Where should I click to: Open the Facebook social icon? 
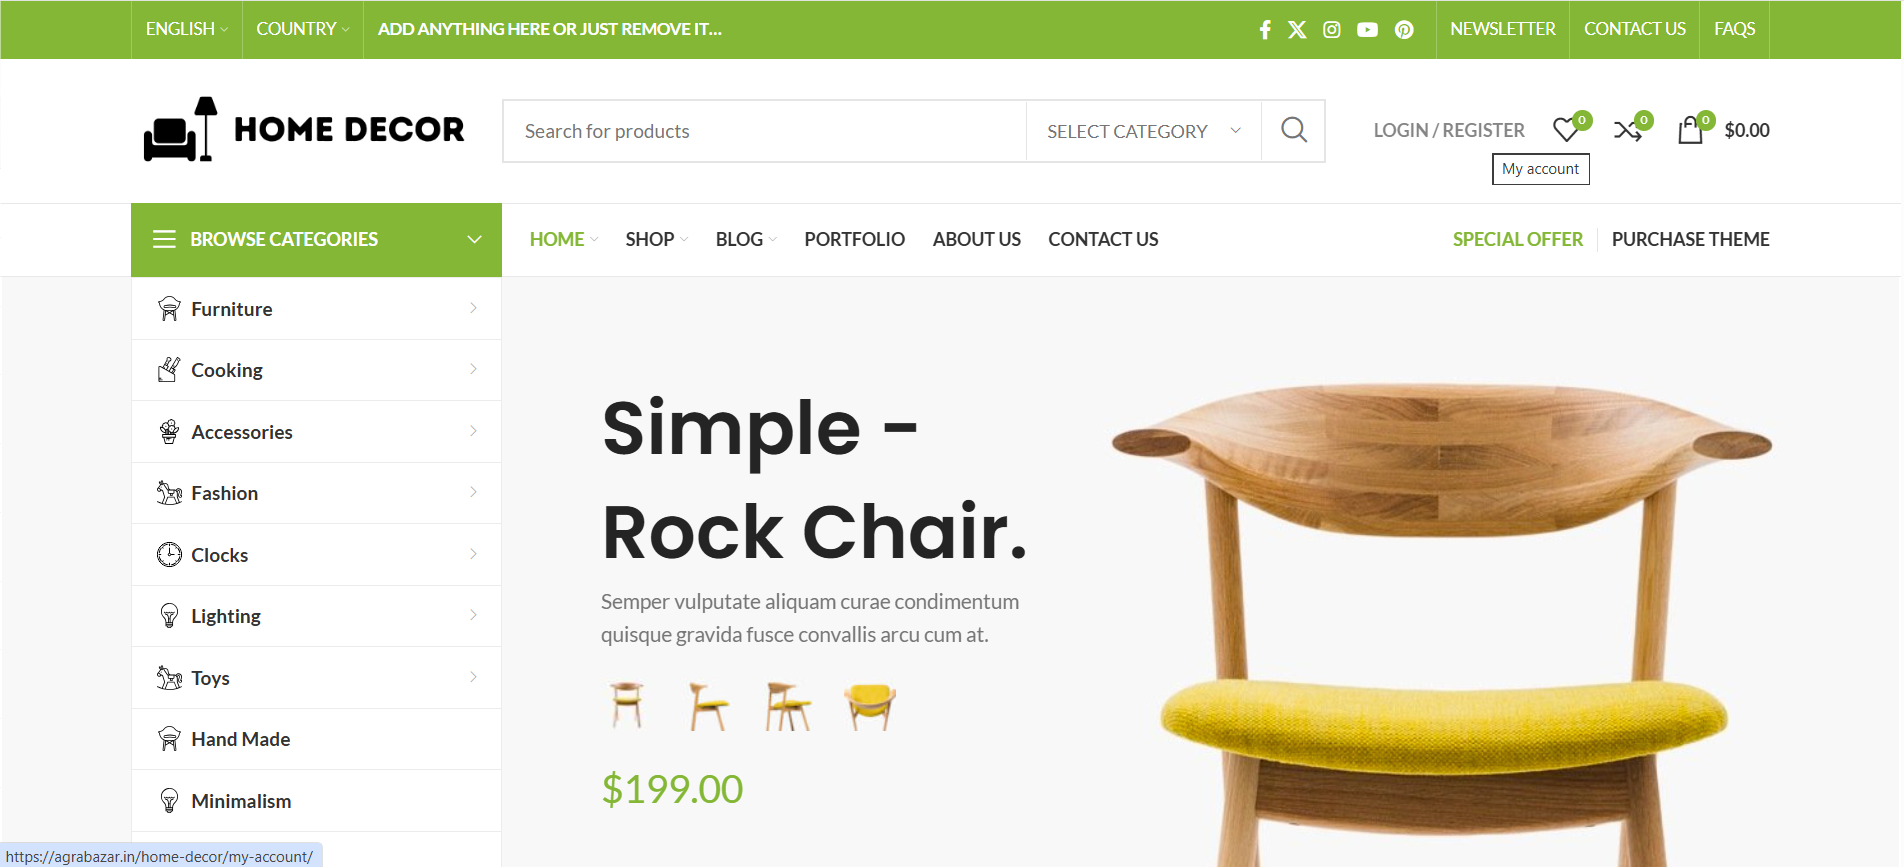(1265, 30)
